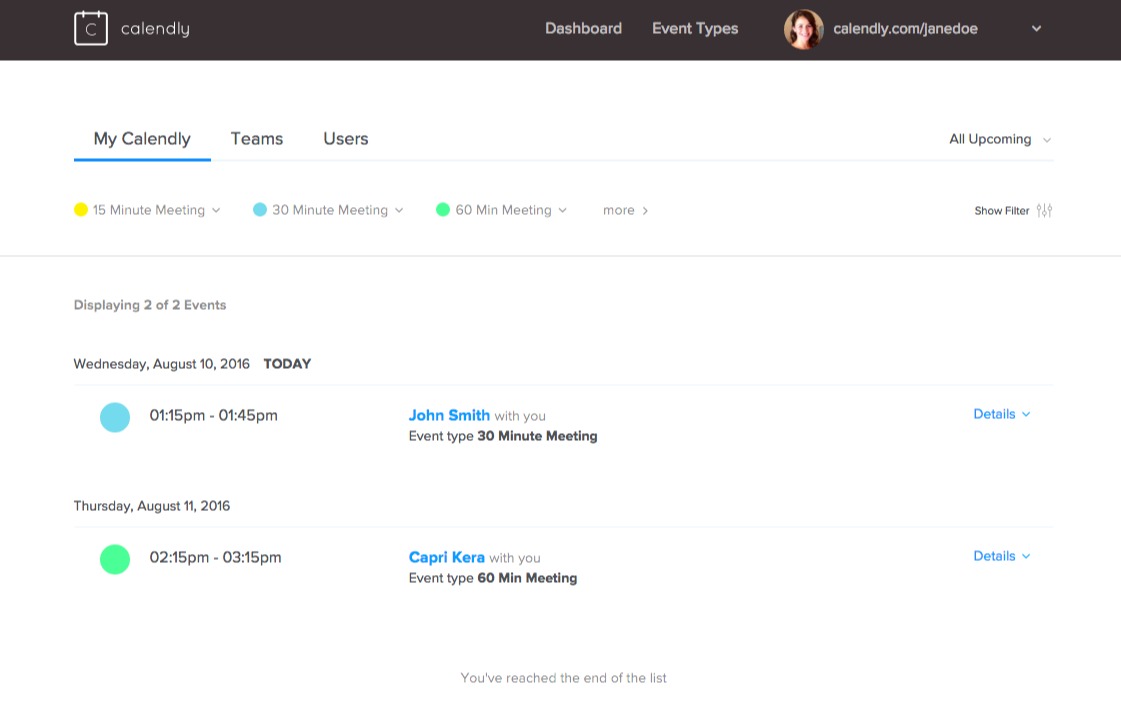Expand the 30 Minute Meeting dropdown arrow
Screen dimensions: 1121x714
point(399,210)
